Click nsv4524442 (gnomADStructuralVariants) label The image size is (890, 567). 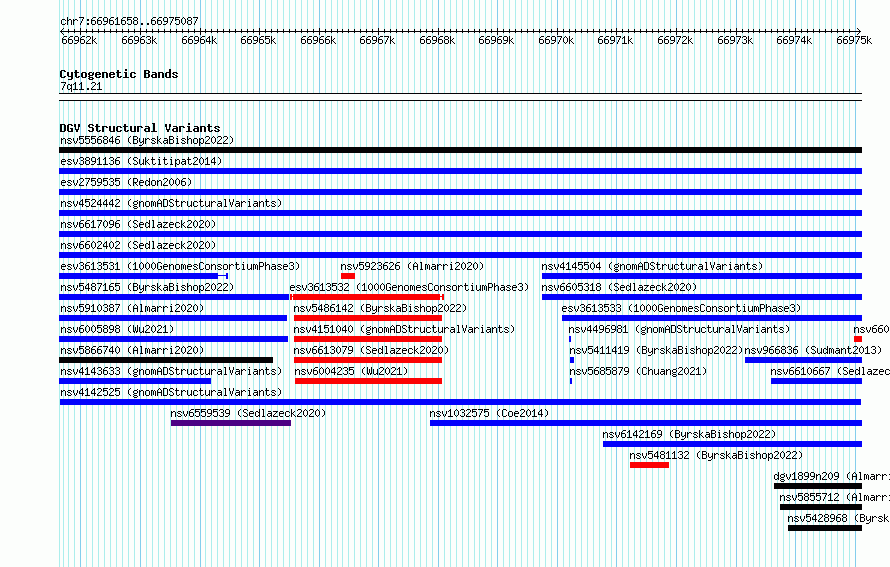click(171, 203)
